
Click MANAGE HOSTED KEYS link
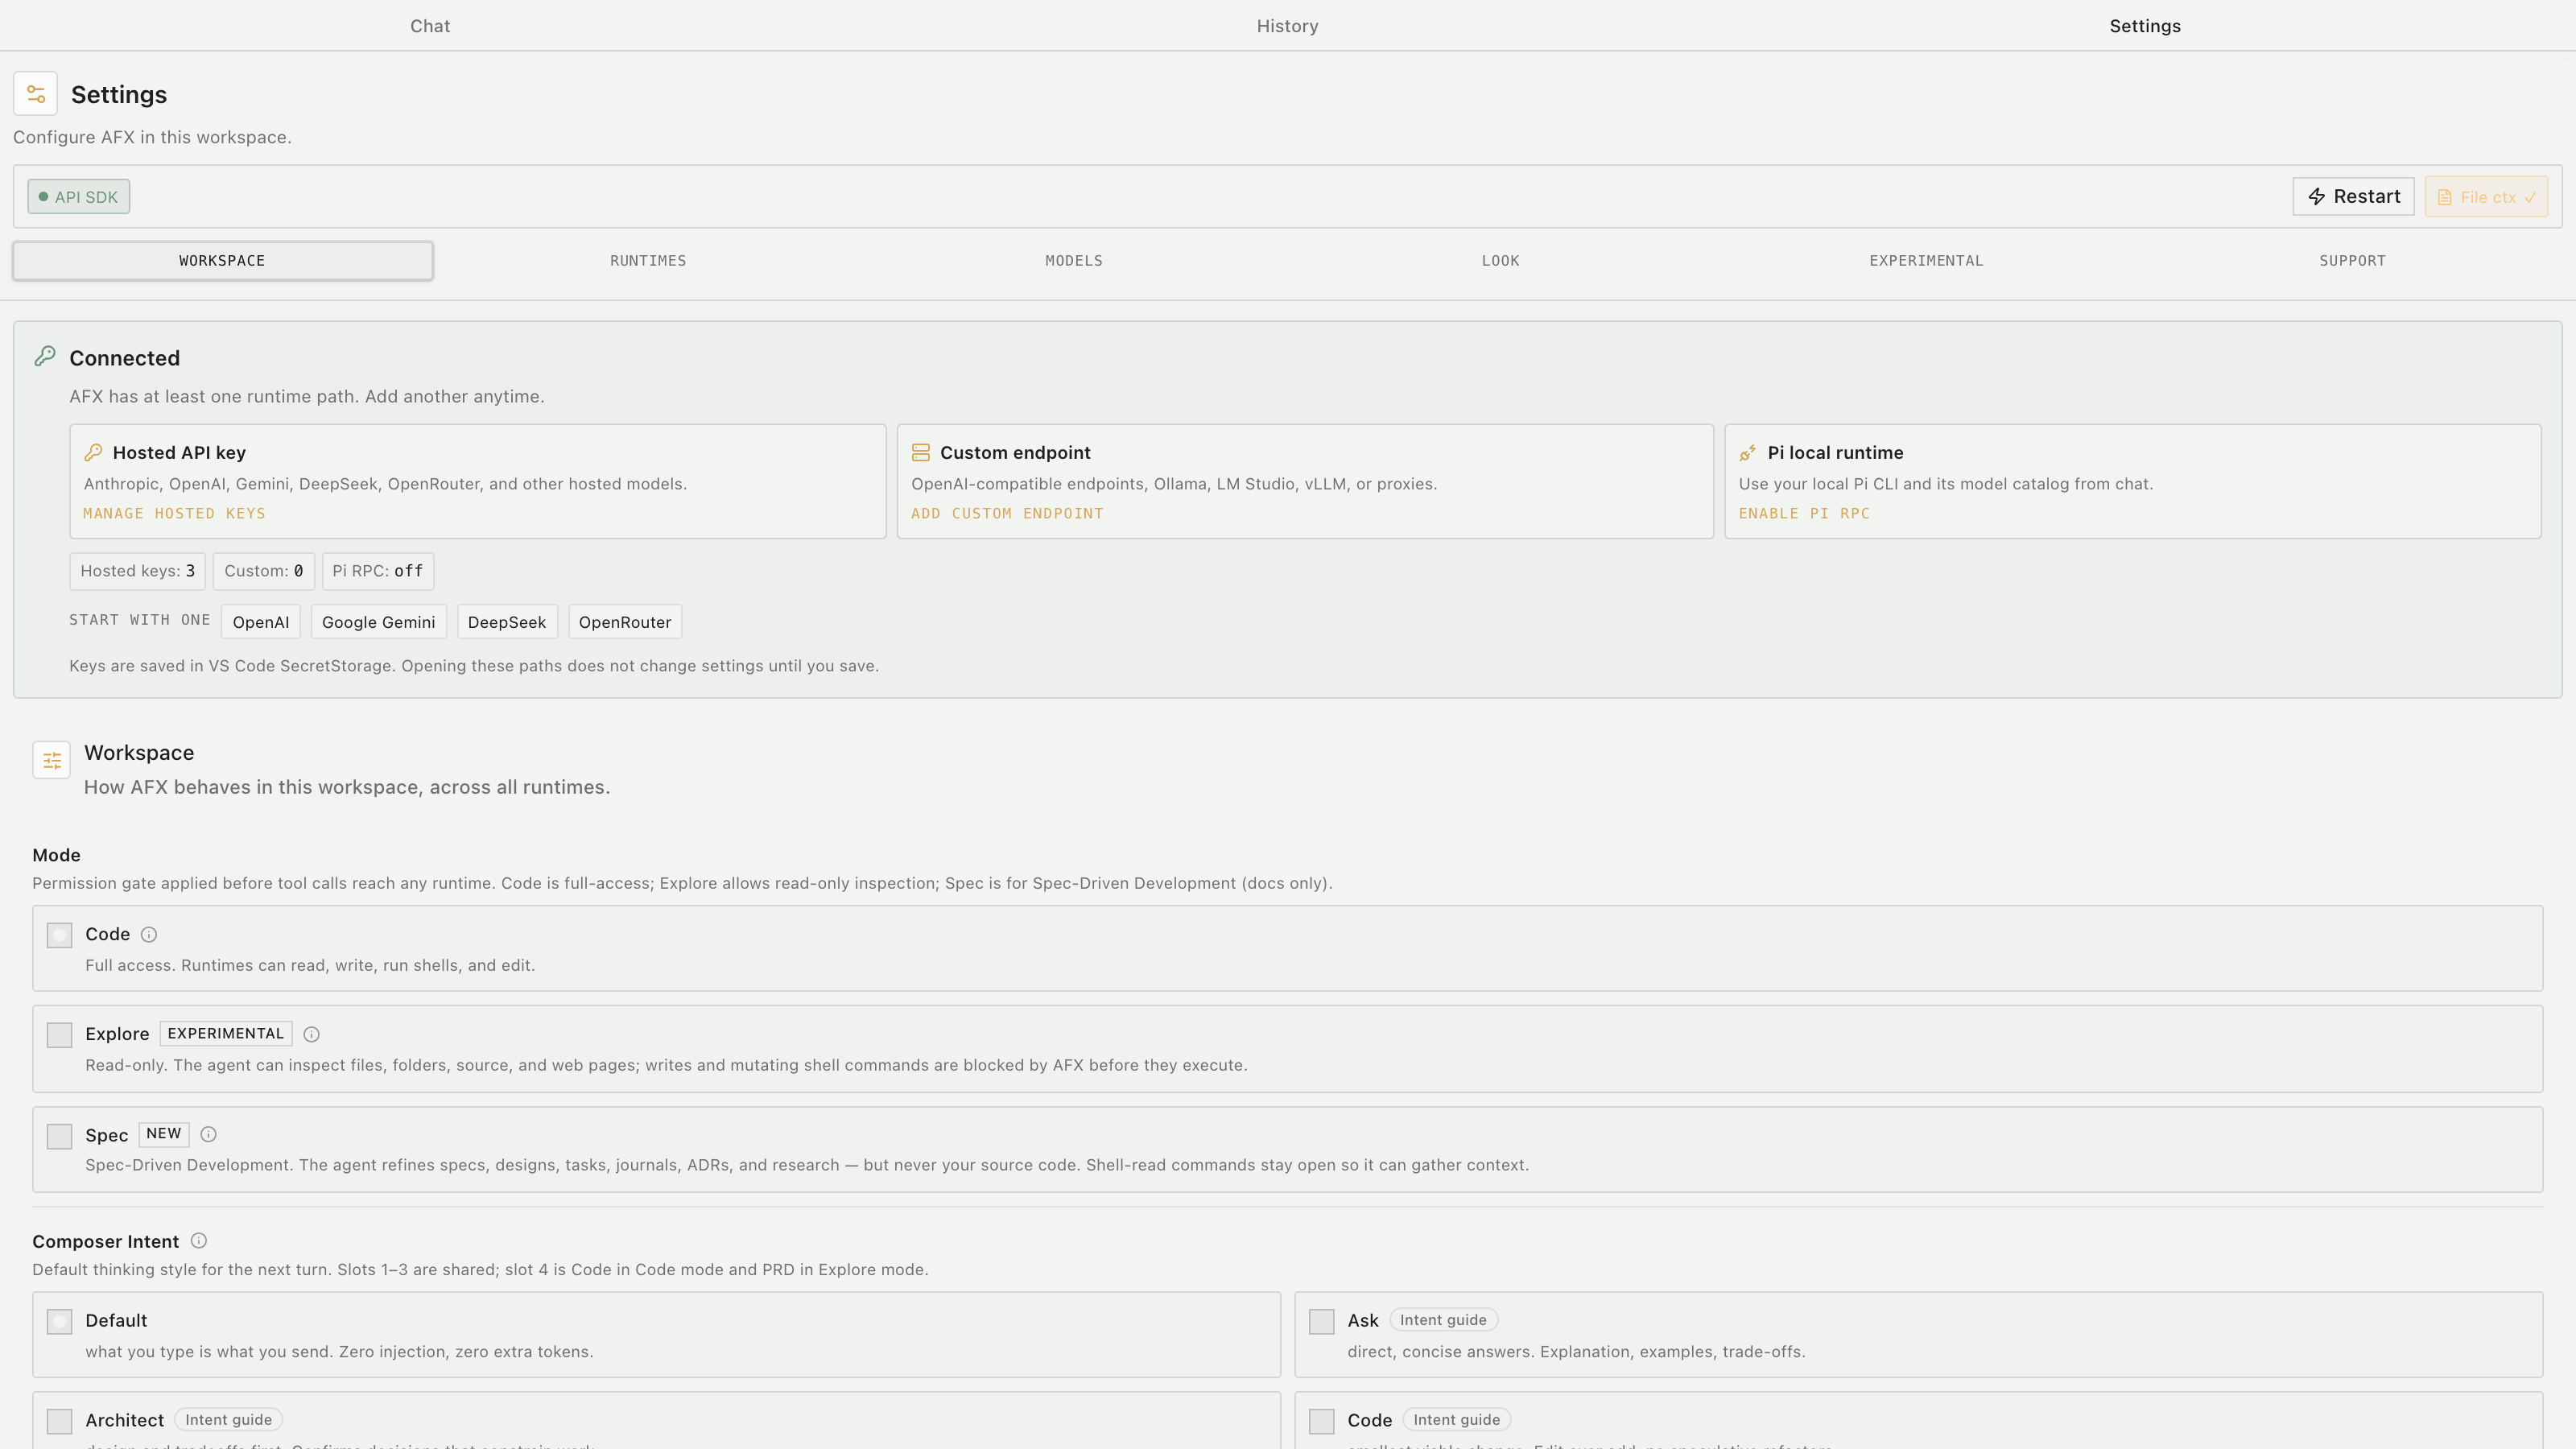click(174, 514)
